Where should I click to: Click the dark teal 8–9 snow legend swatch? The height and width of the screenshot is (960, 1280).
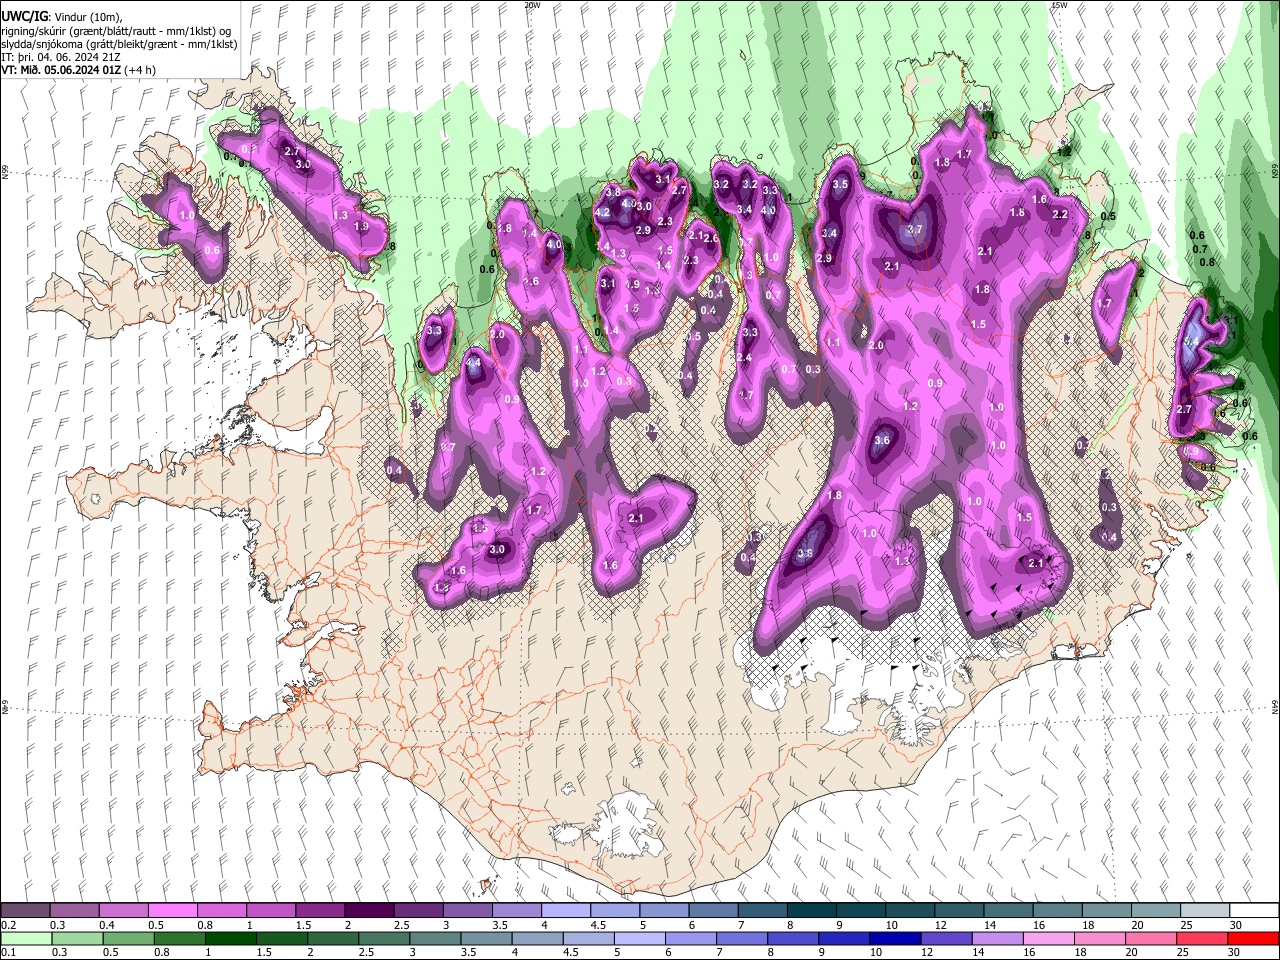pyautogui.click(x=811, y=911)
